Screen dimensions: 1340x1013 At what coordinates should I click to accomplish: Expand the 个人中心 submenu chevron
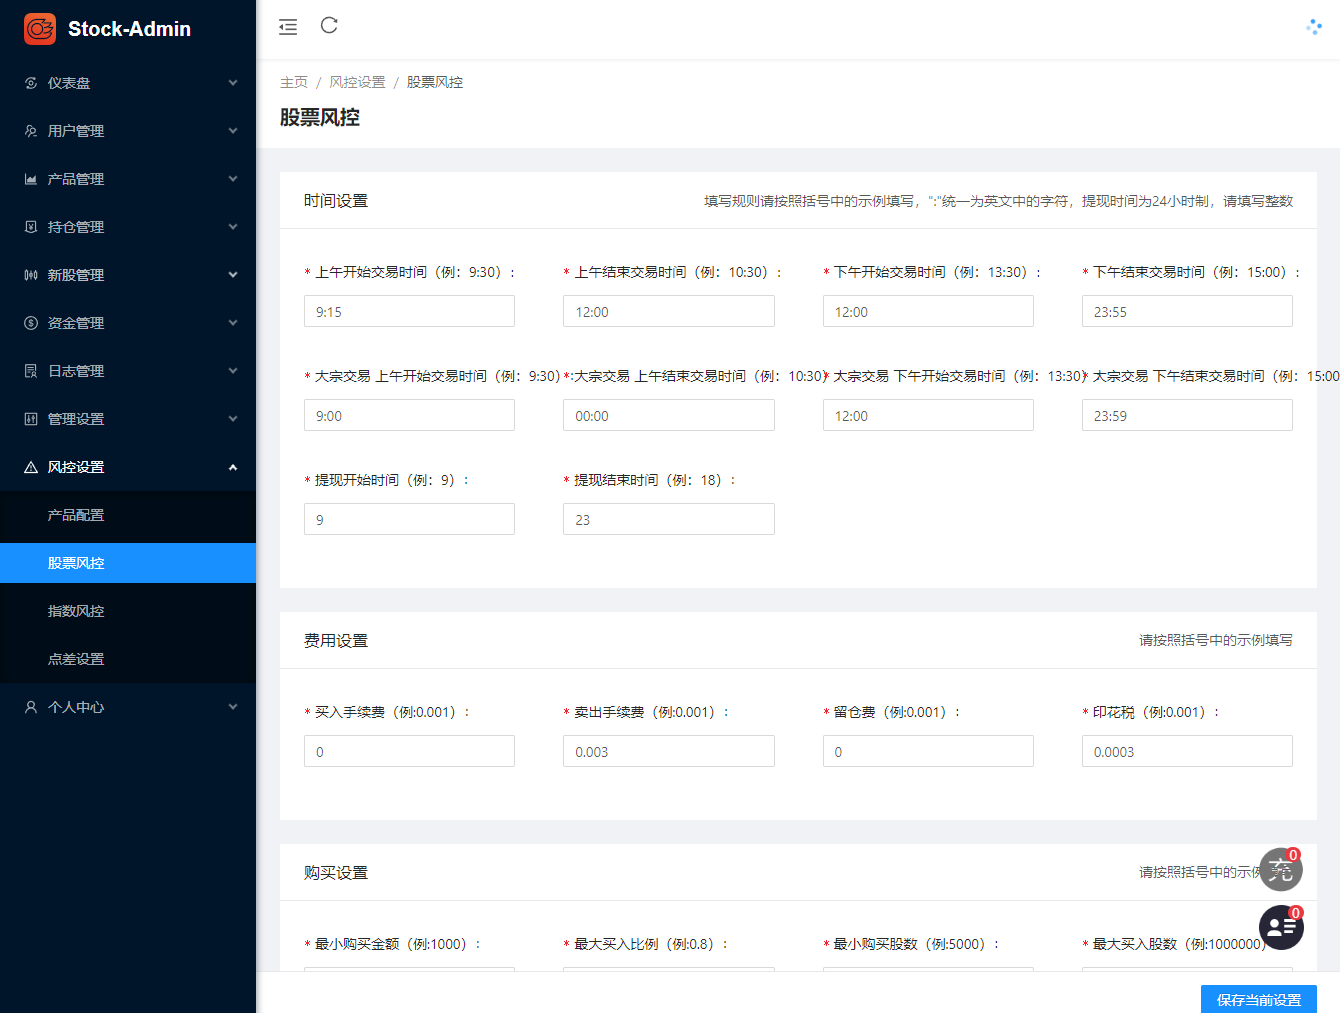[x=232, y=706]
